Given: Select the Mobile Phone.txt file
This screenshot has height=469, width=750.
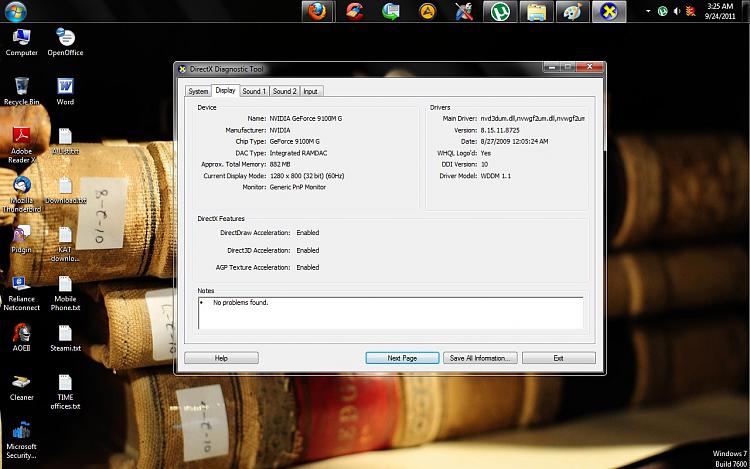Looking at the screenshot, I should click(x=65, y=294).
